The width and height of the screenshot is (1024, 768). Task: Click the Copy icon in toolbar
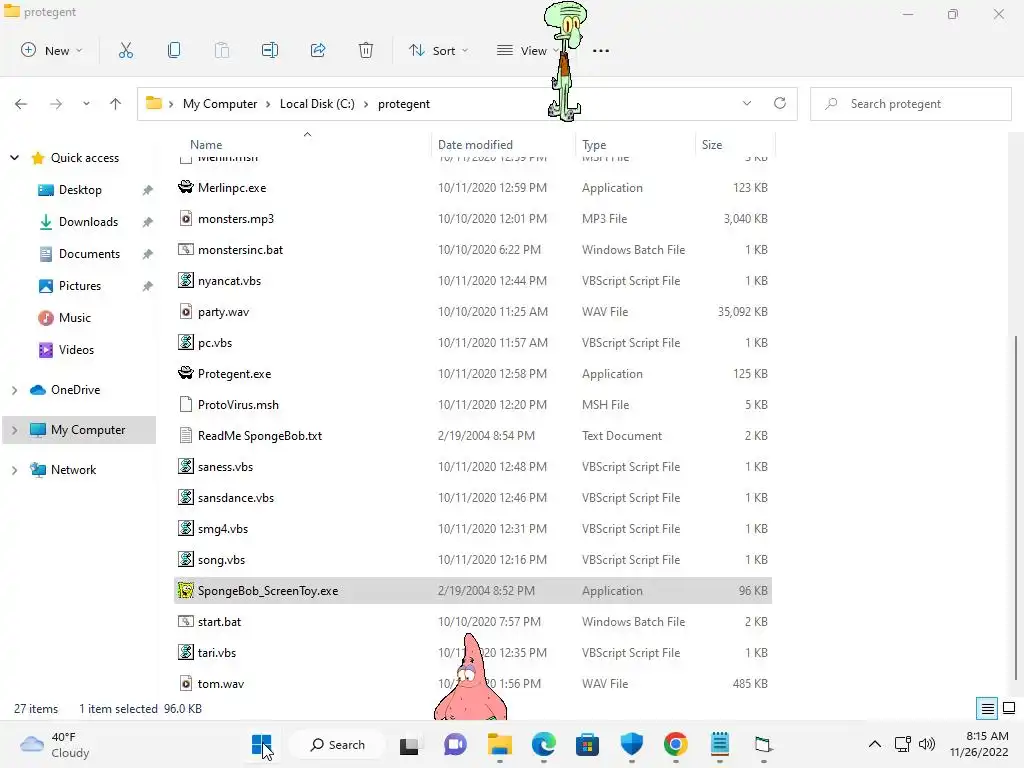[174, 50]
